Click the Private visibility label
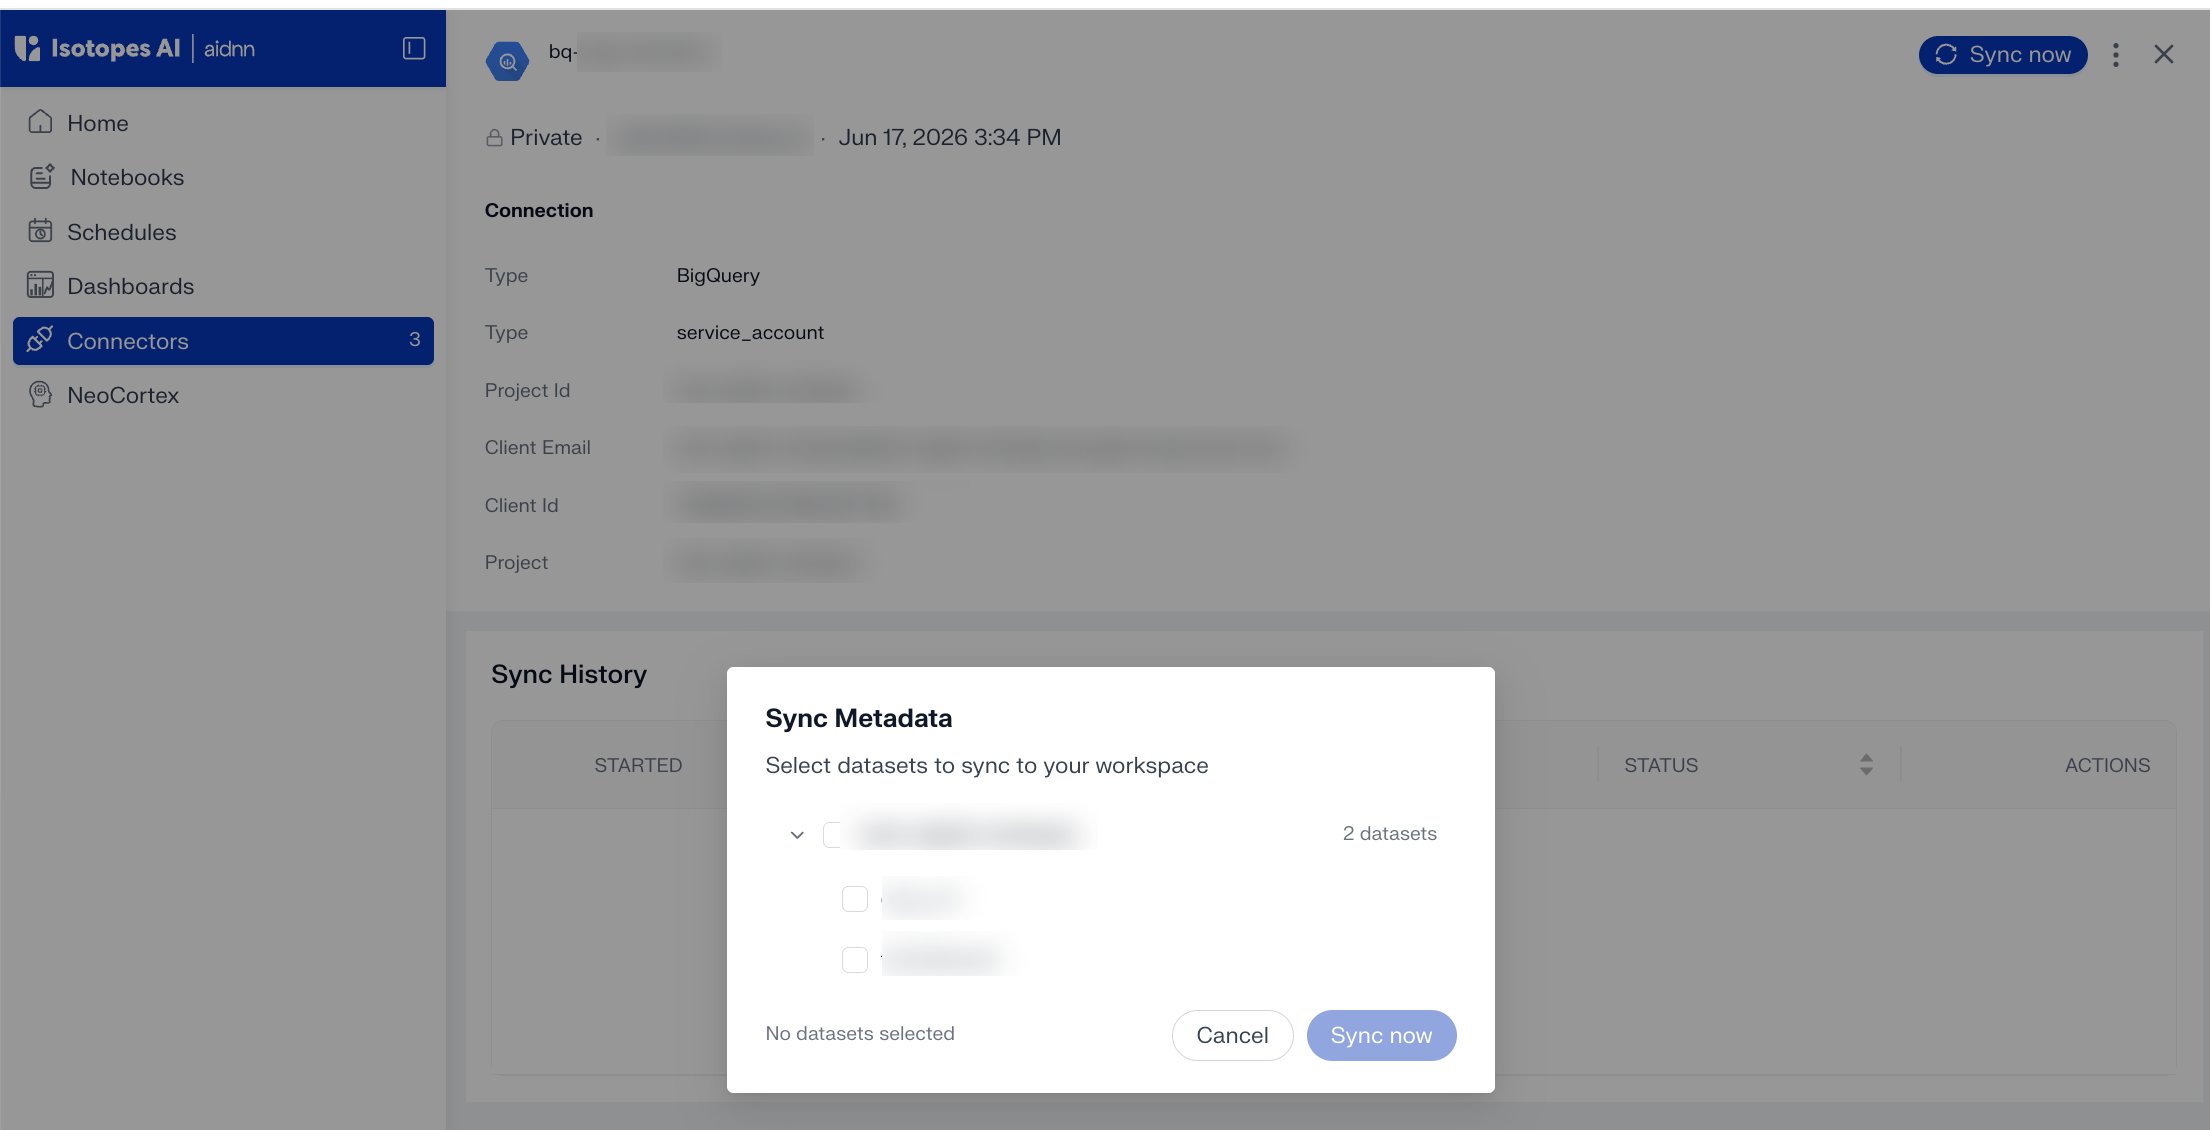The width and height of the screenshot is (2210, 1130). 546,137
